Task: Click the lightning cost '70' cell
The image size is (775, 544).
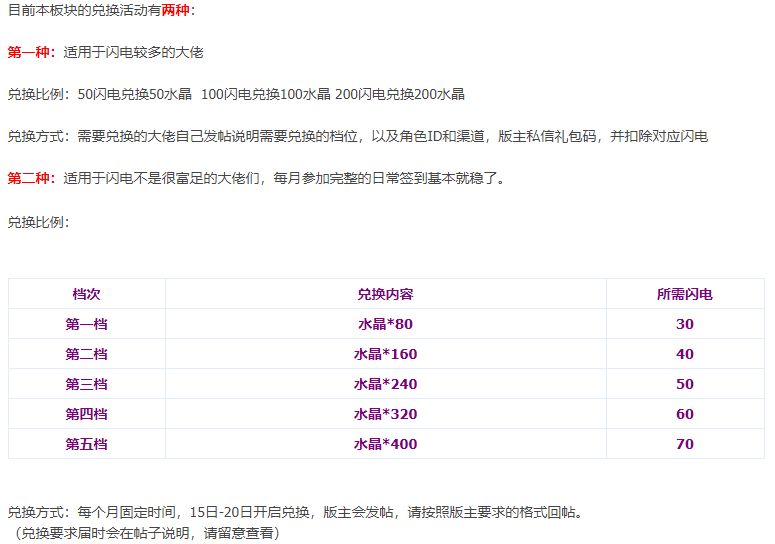Action: (685, 444)
